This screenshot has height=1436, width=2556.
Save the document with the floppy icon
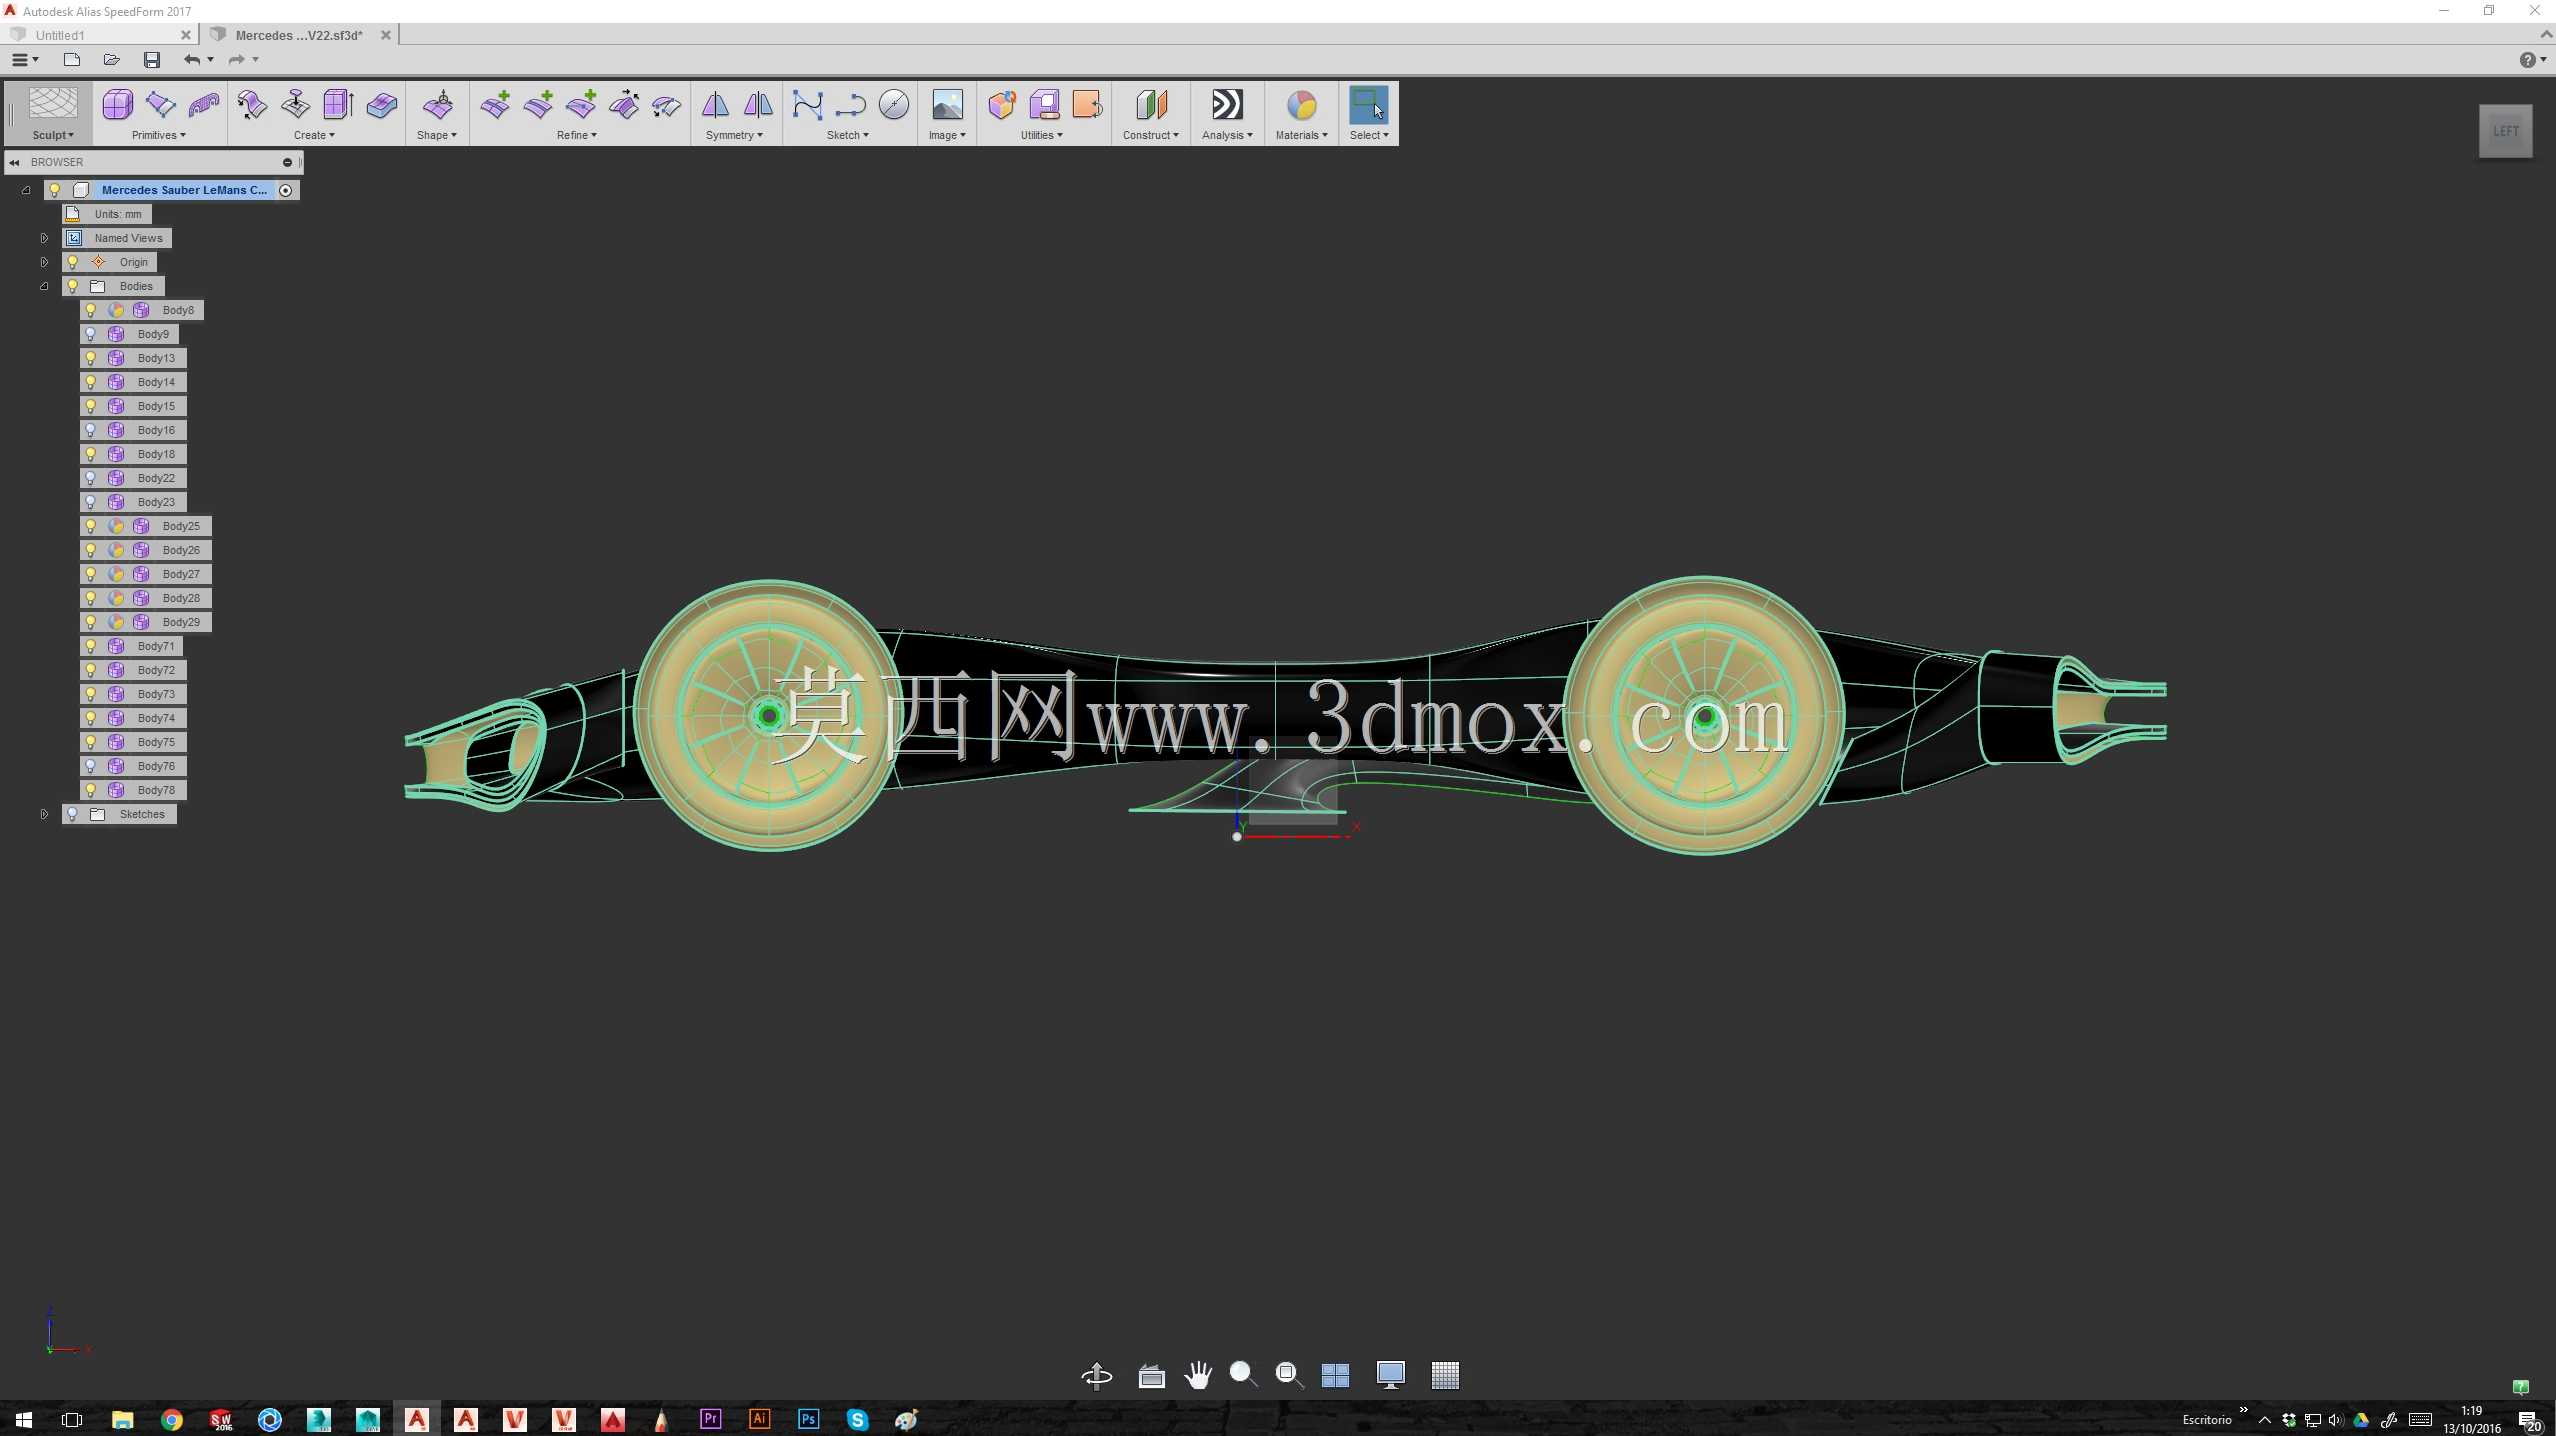(x=152, y=60)
